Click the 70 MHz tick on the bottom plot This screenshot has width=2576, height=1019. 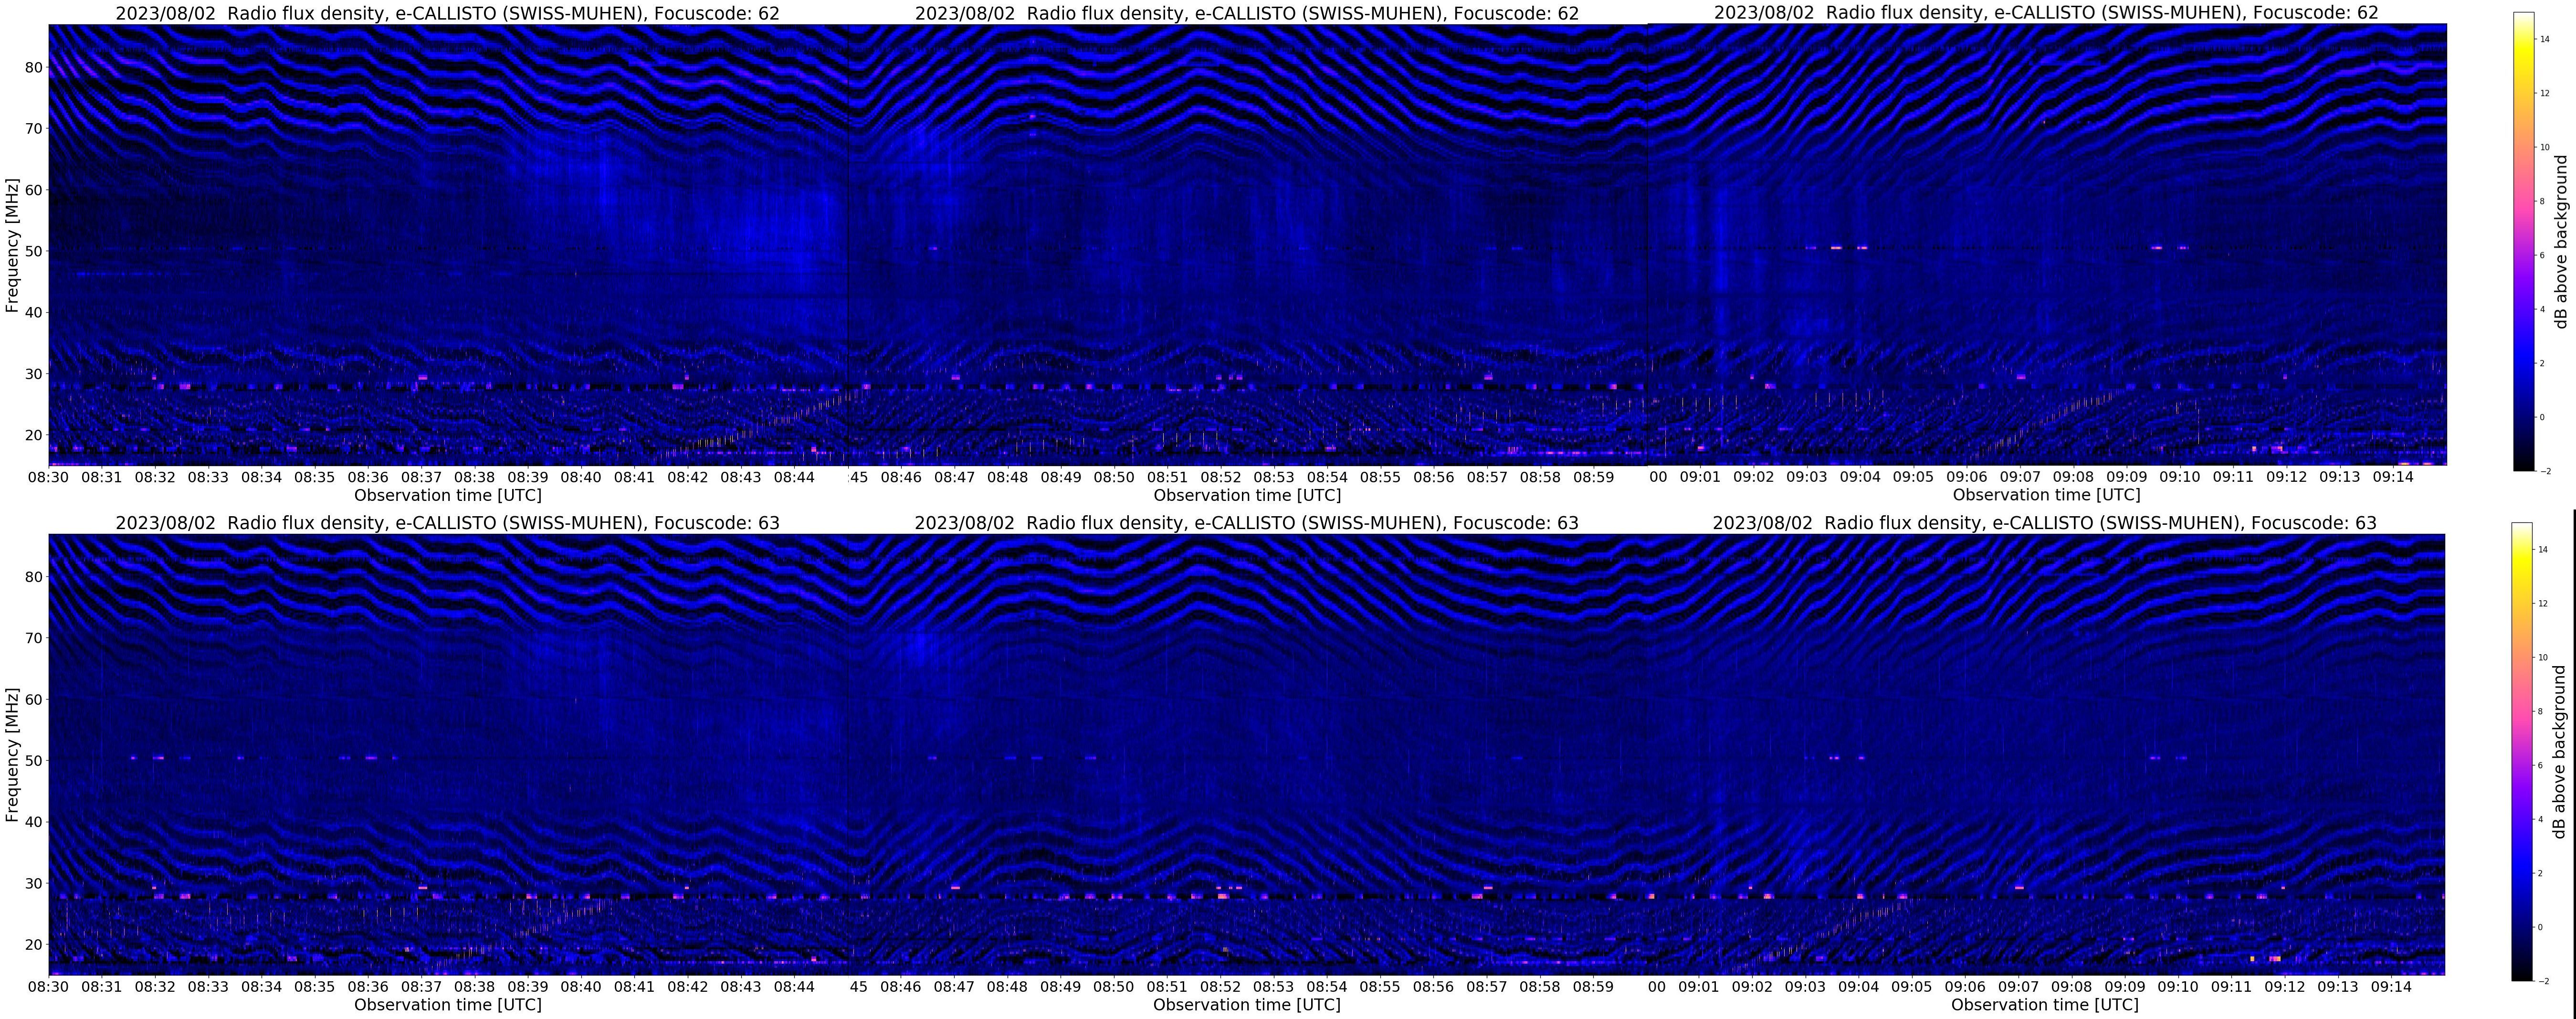(35, 638)
